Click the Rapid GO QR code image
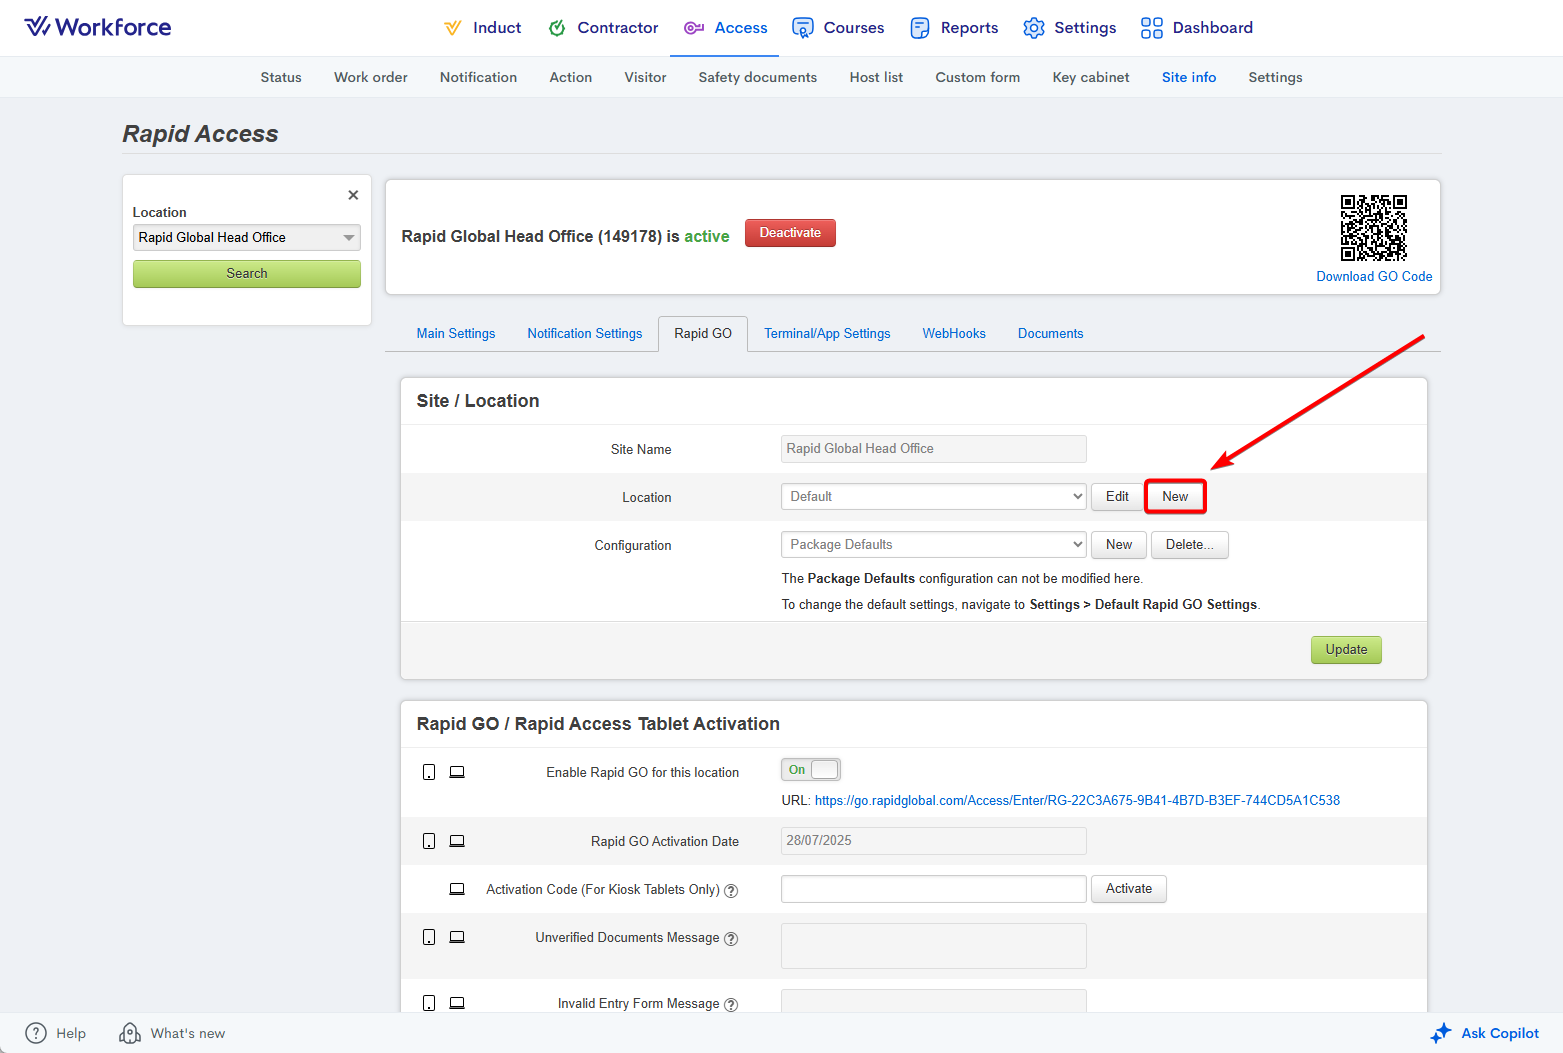This screenshot has height=1053, width=1563. point(1373,228)
